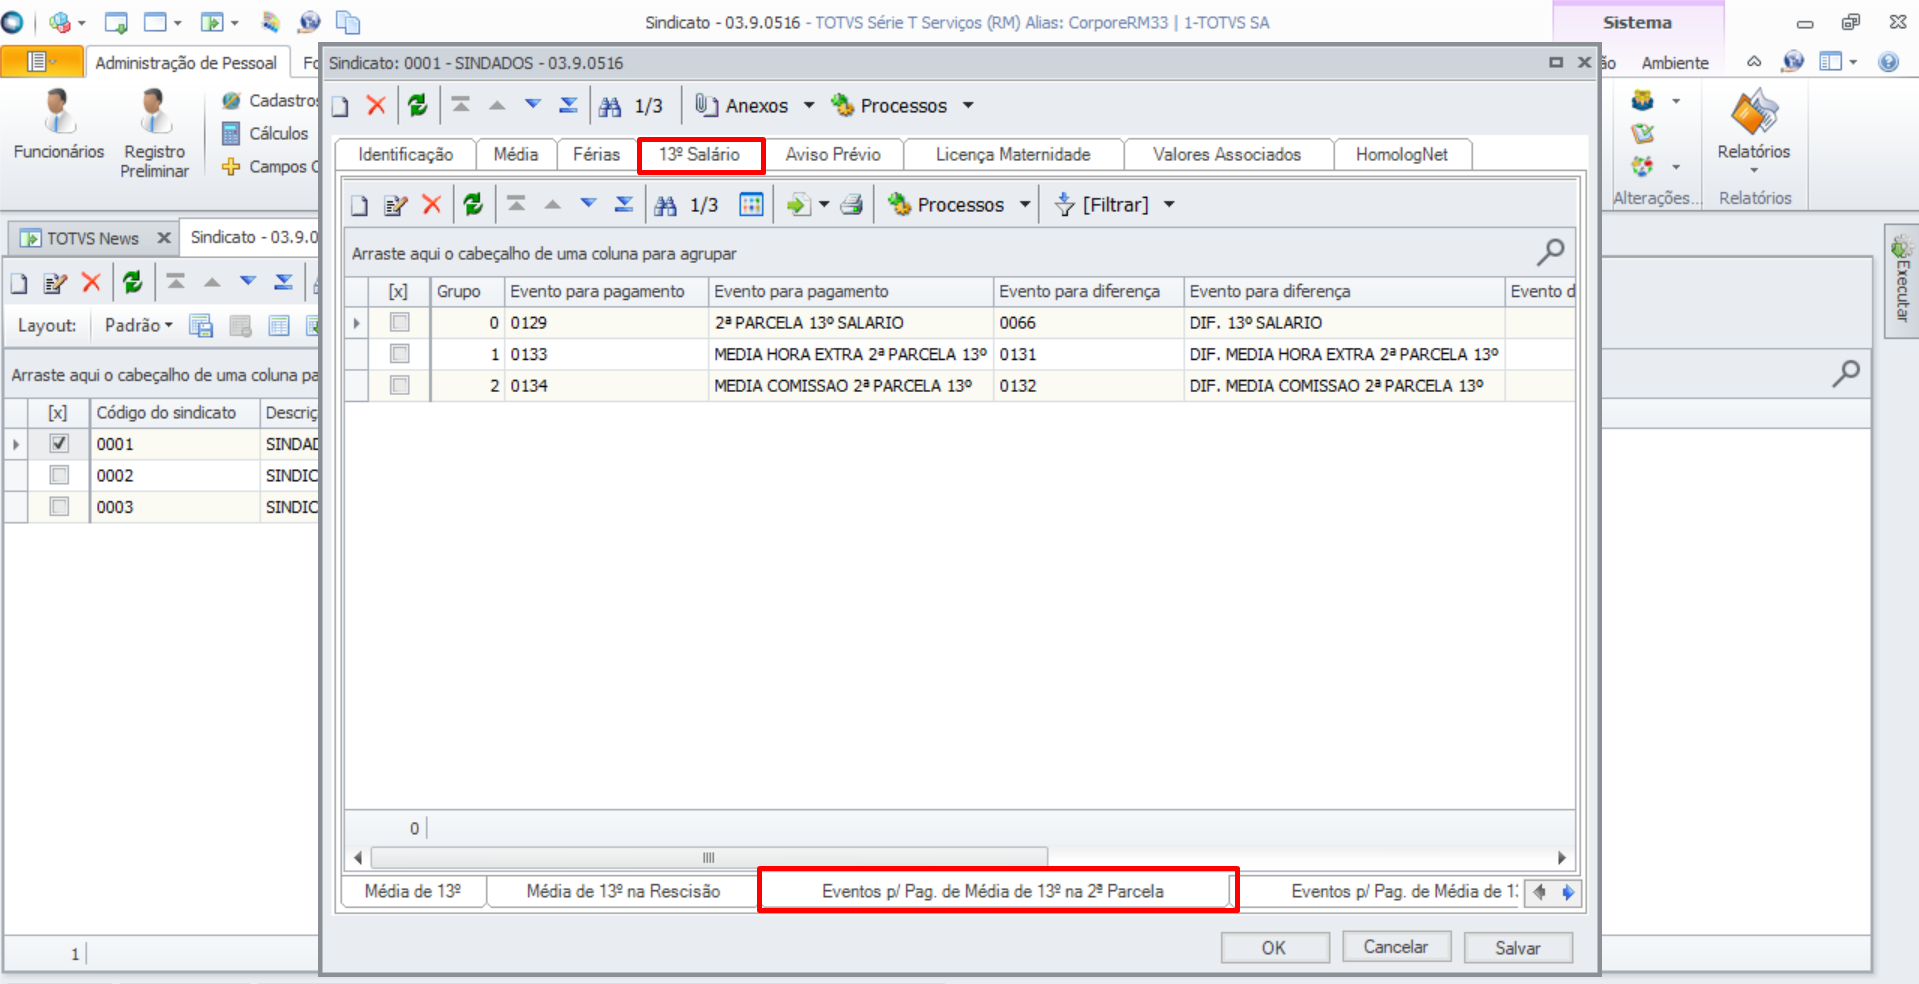The height and width of the screenshot is (984, 1919).
Task: Open the Valores Associados tab
Action: coord(1227,155)
